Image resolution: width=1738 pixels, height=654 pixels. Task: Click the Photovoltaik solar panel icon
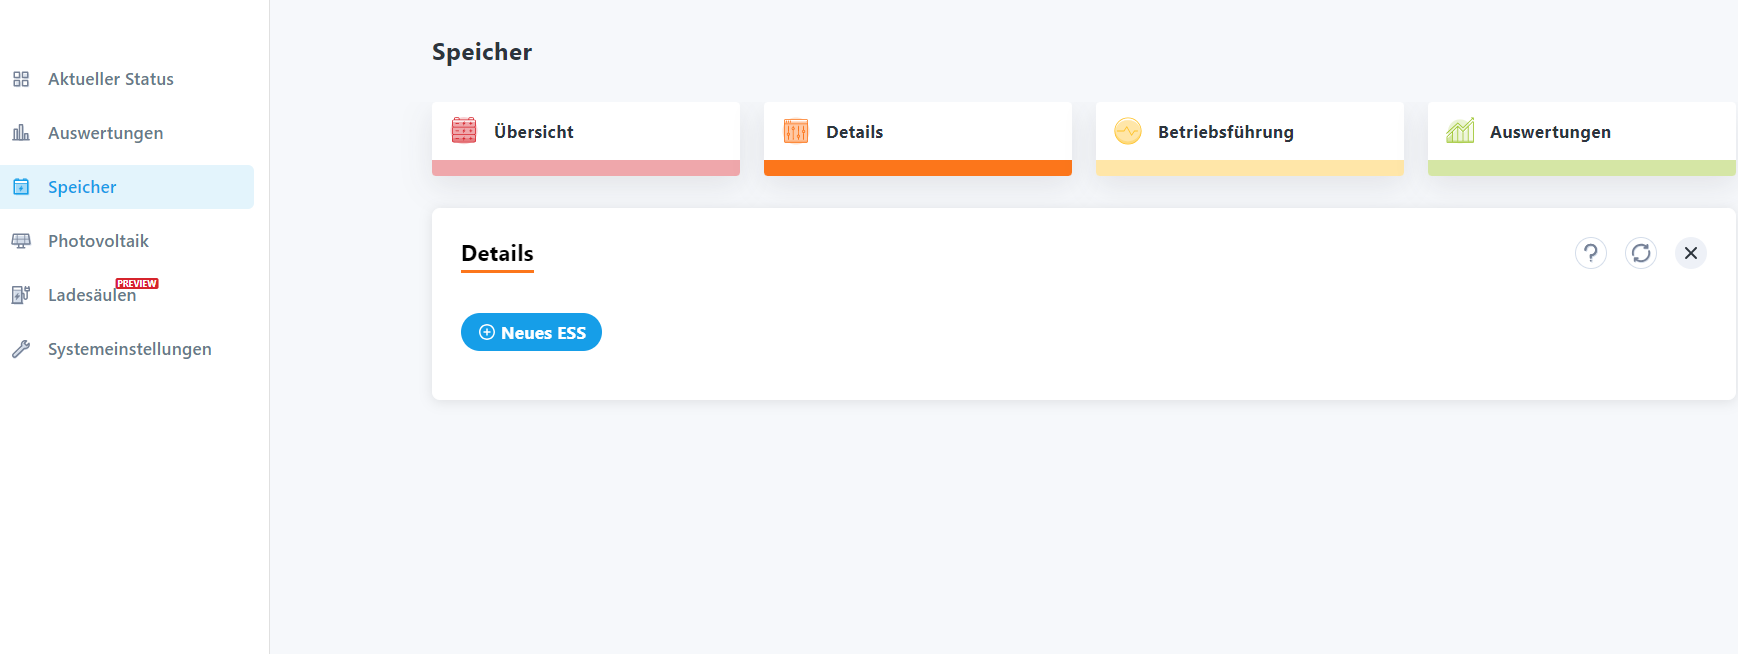(x=21, y=241)
